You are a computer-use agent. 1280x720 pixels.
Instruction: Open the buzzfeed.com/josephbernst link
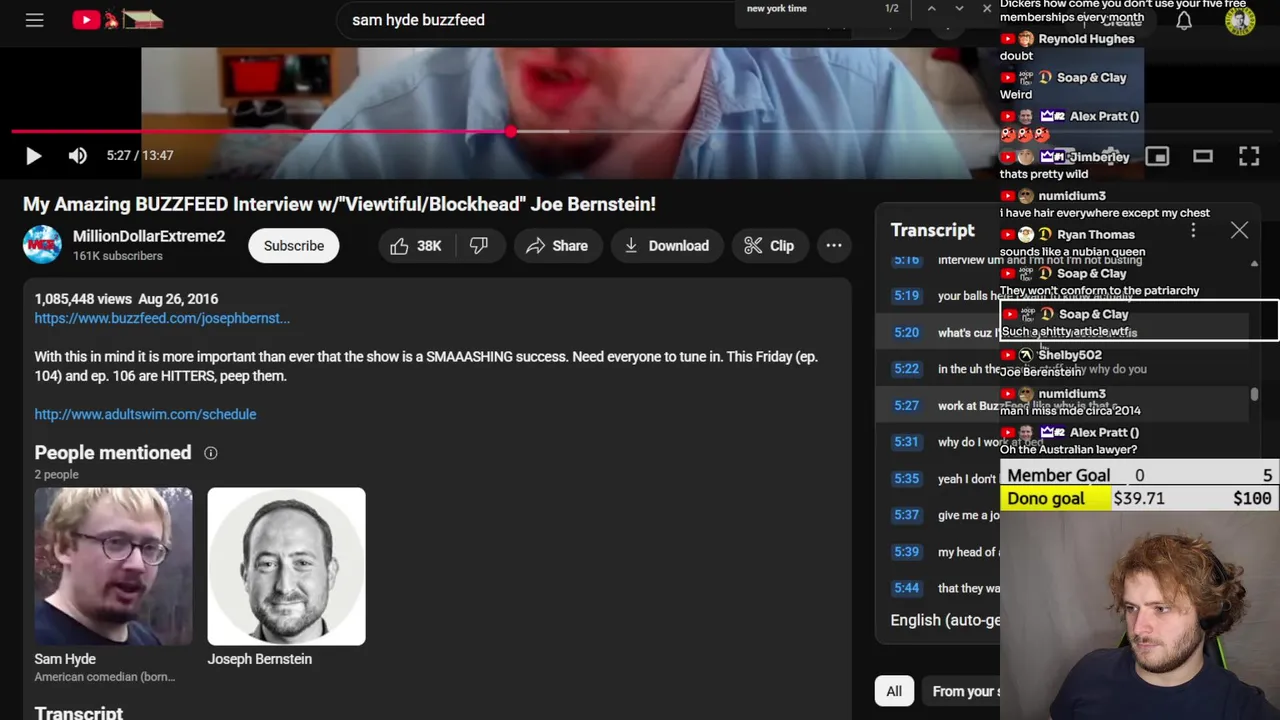click(162, 318)
